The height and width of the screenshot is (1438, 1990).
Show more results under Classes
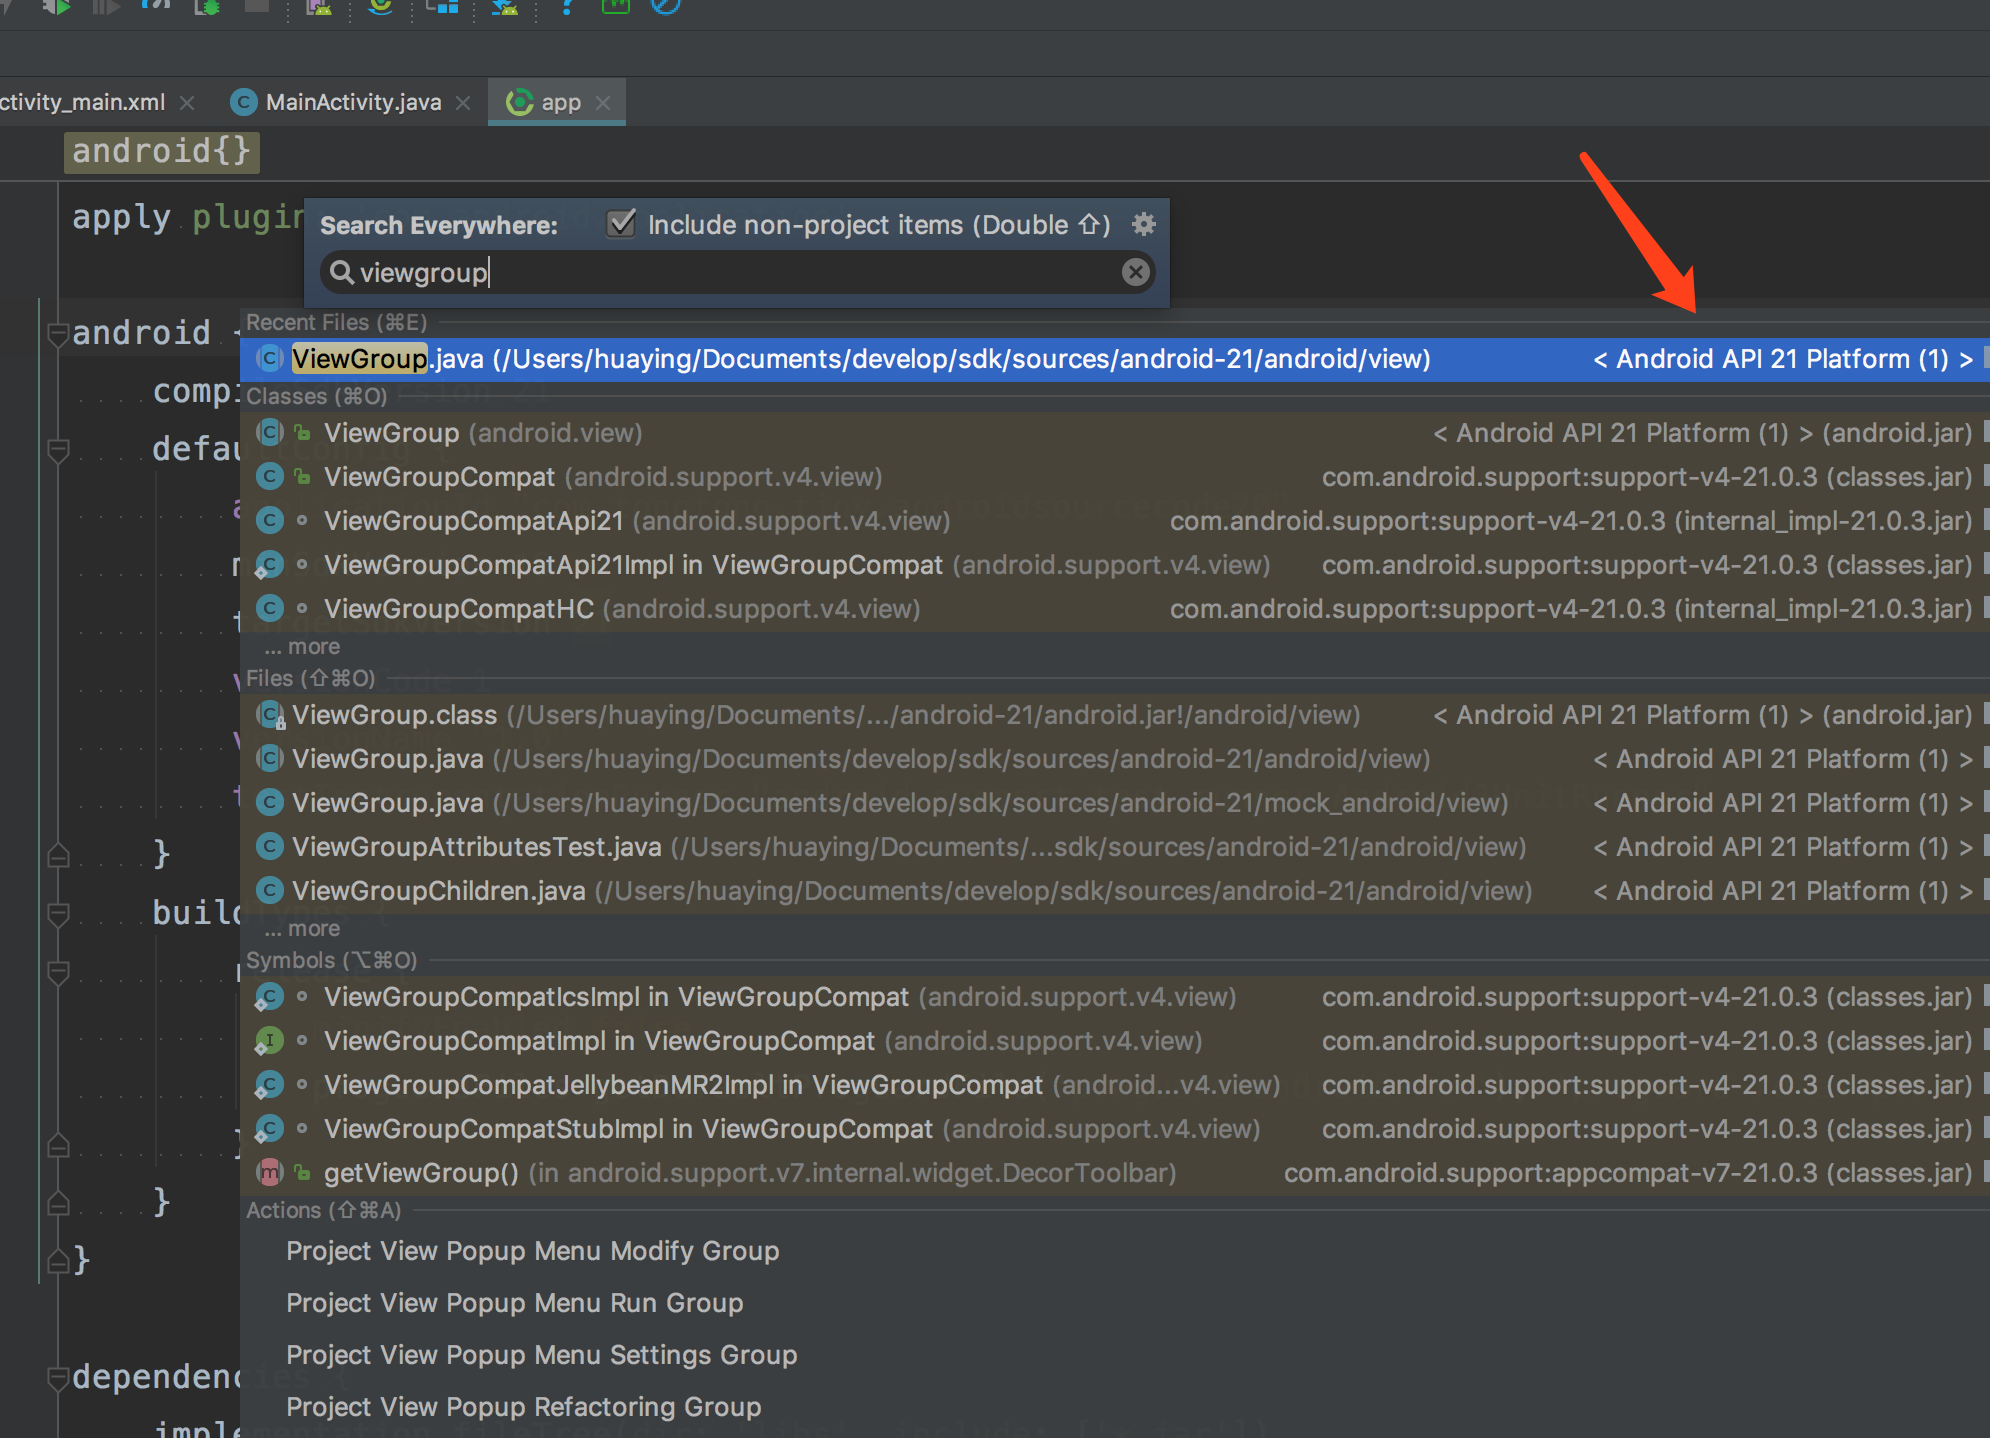click(303, 647)
